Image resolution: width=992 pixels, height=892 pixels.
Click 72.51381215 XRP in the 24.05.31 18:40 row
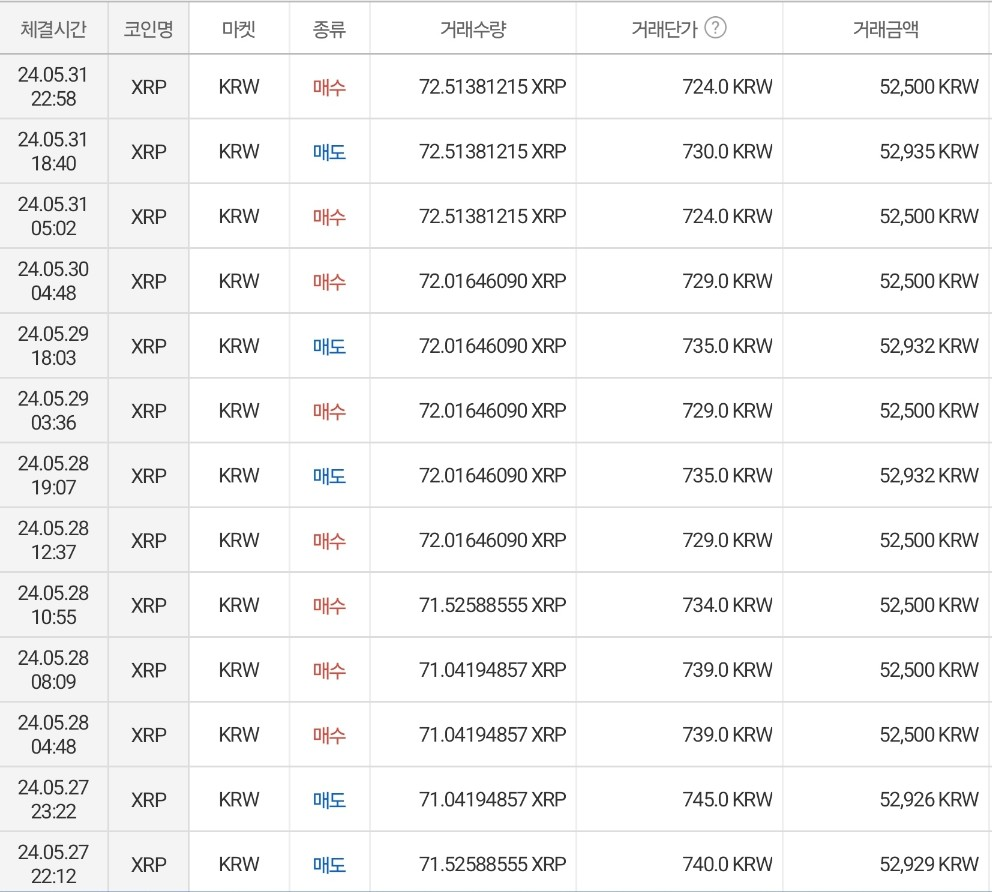[x=493, y=152]
